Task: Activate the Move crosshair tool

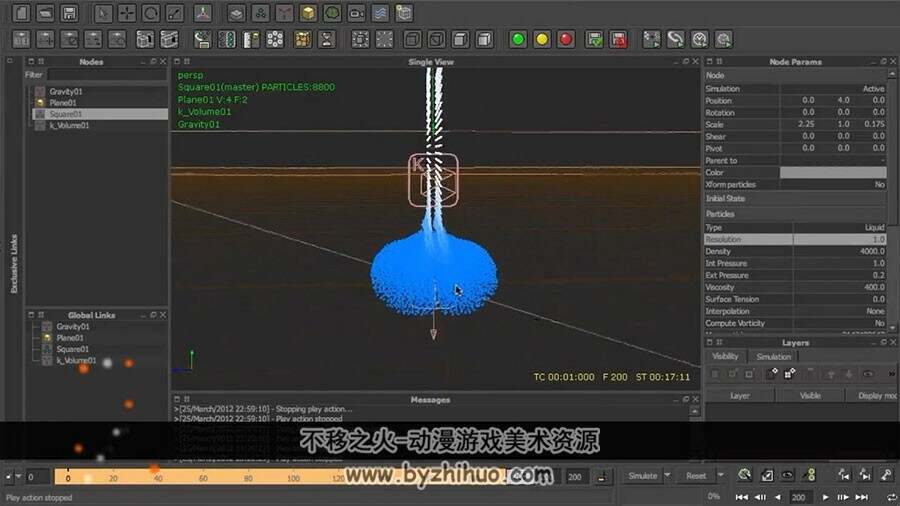Action: (127, 13)
